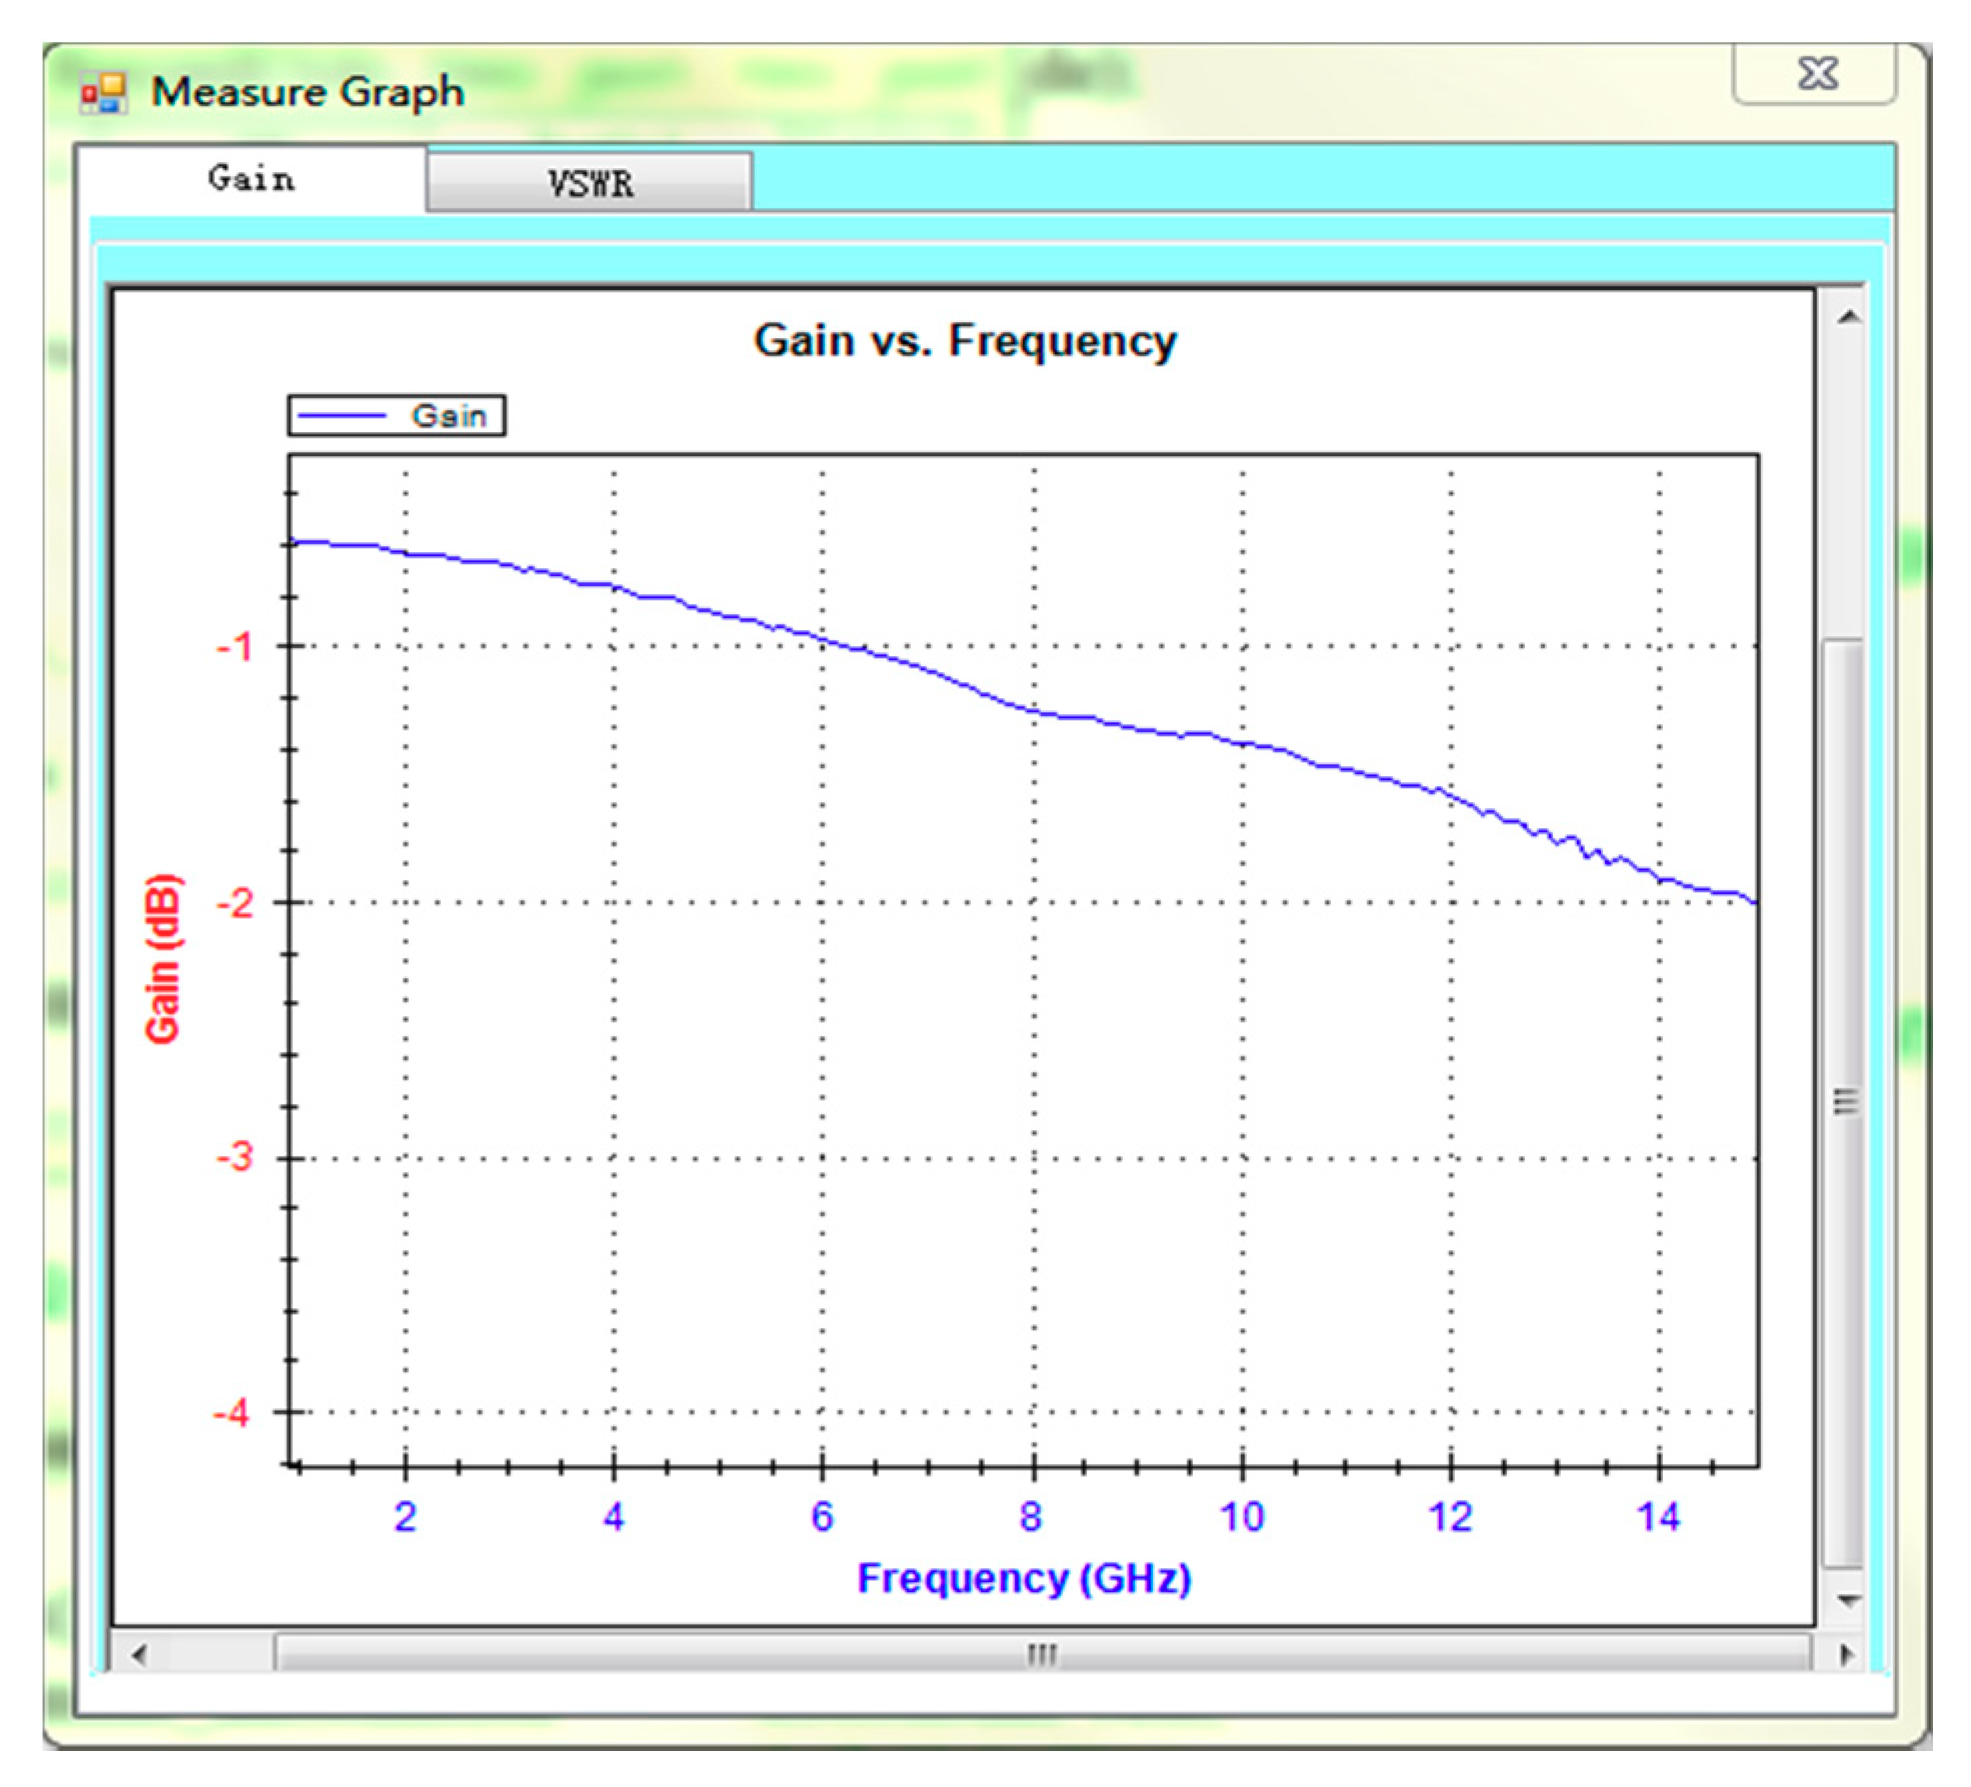Click the 8 tick label on the frequency axis
This screenshot has width=1971, height=1787.
point(1031,1516)
